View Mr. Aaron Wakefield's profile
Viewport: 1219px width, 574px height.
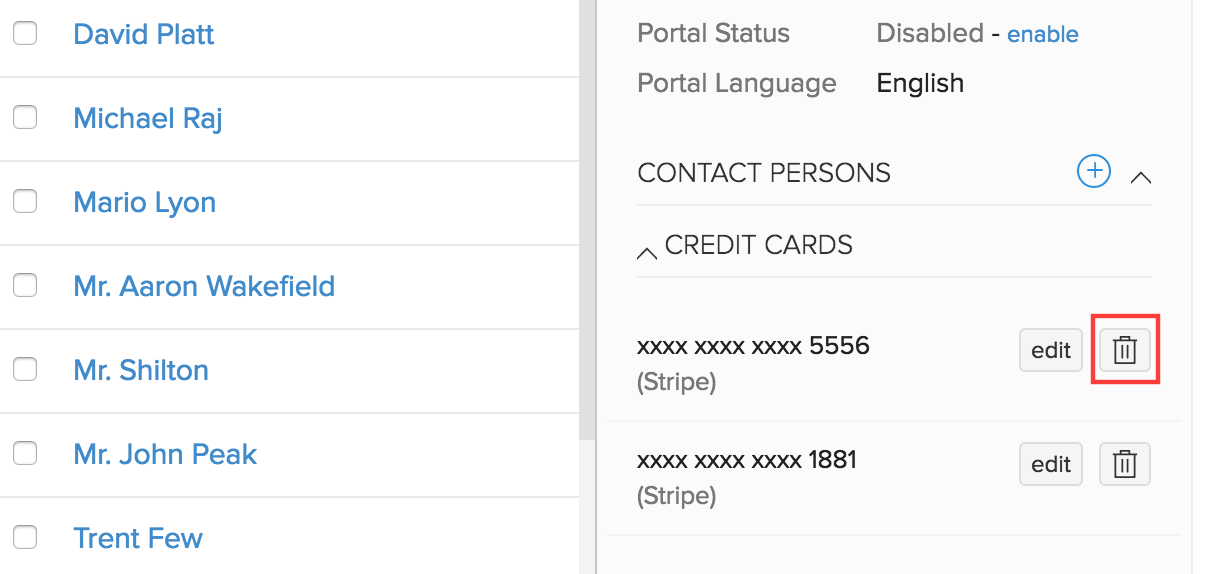pos(204,286)
